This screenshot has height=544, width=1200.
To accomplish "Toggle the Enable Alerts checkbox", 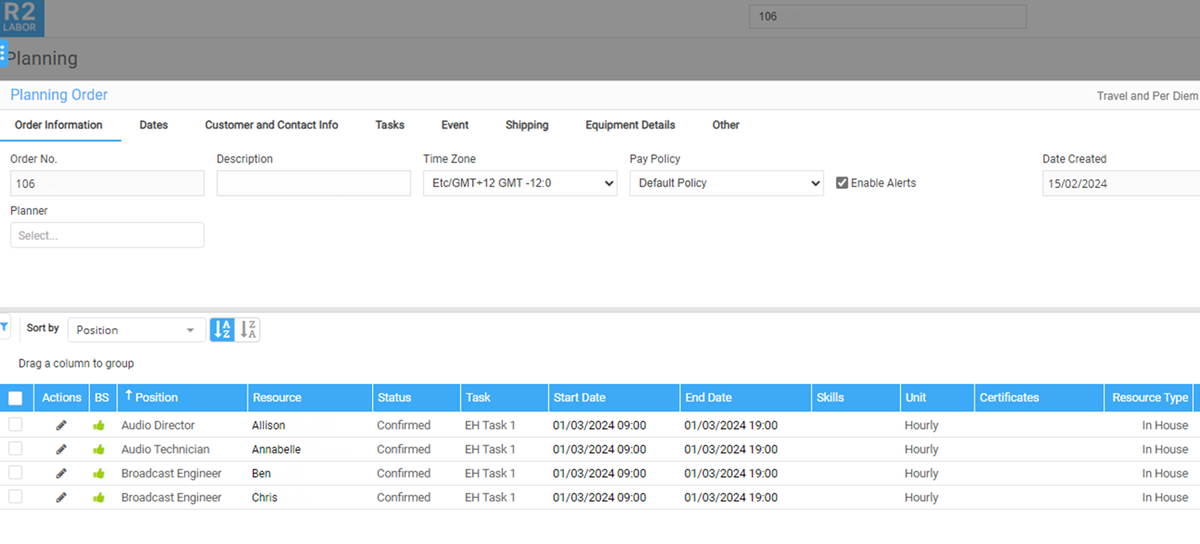I will (842, 183).
